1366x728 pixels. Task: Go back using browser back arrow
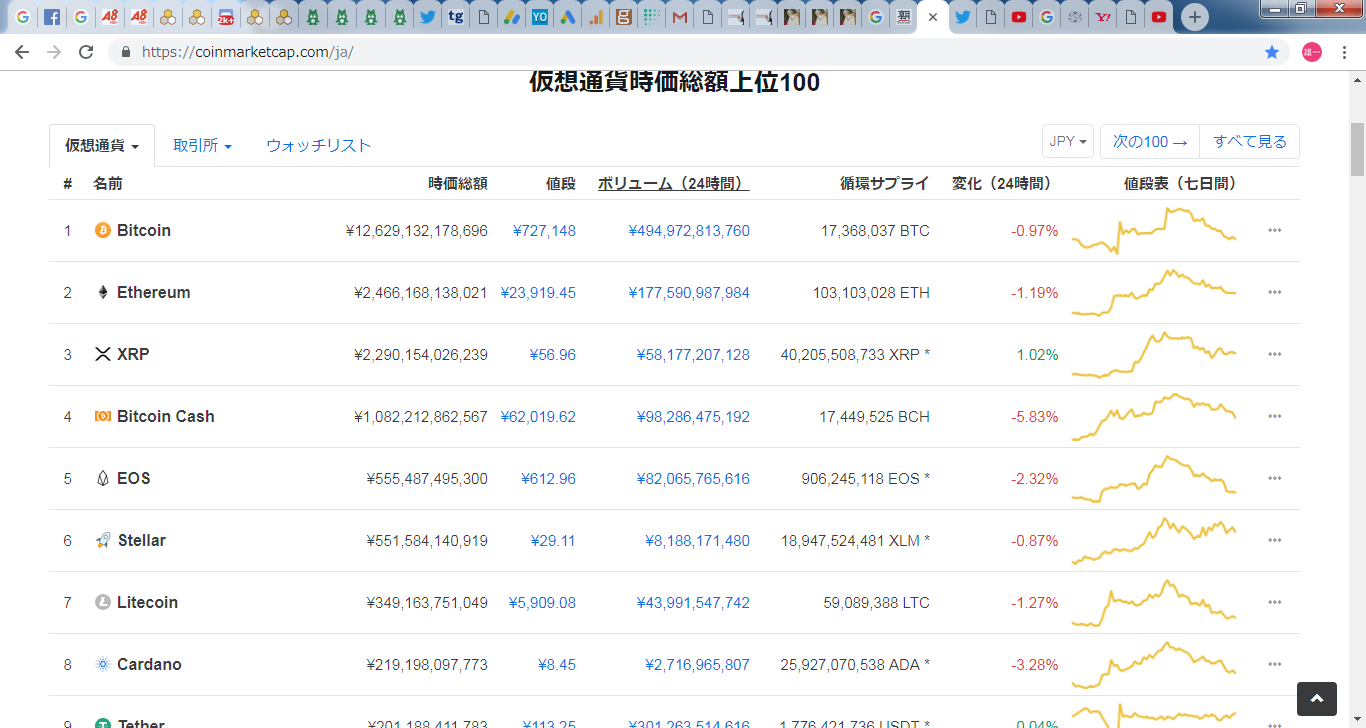[x=22, y=52]
